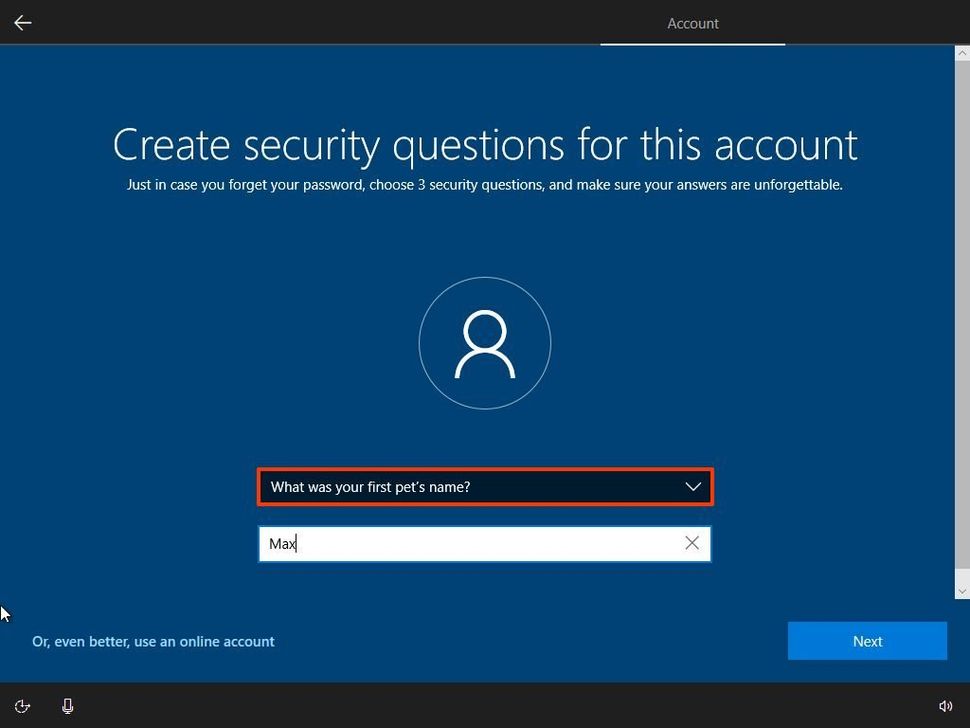Place the cursor after "Max"
Viewport: 970px width, 728px height.
pyautogui.click(x=297, y=543)
